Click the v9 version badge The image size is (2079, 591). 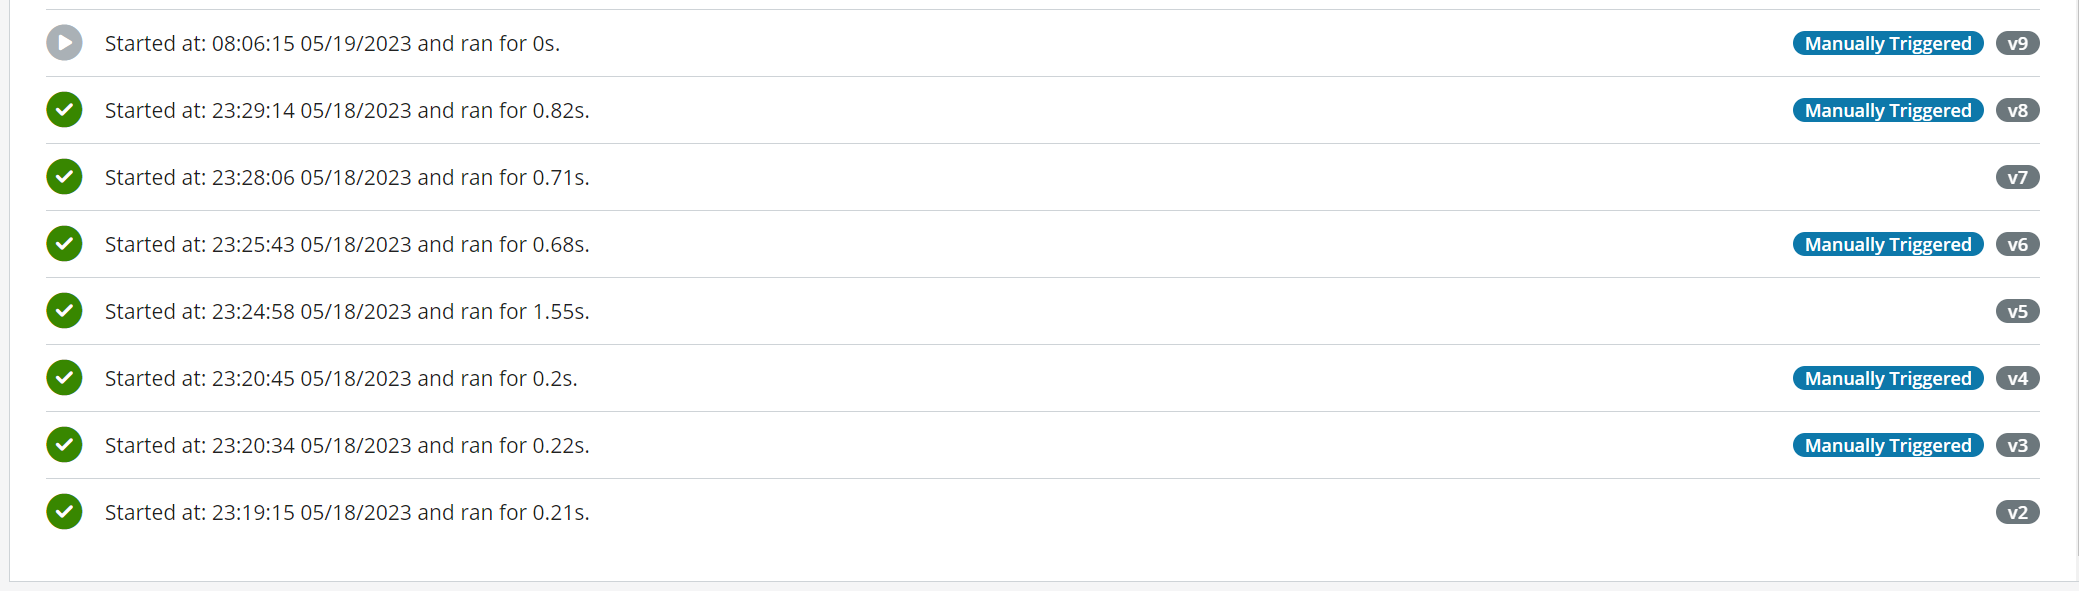click(2017, 43)
